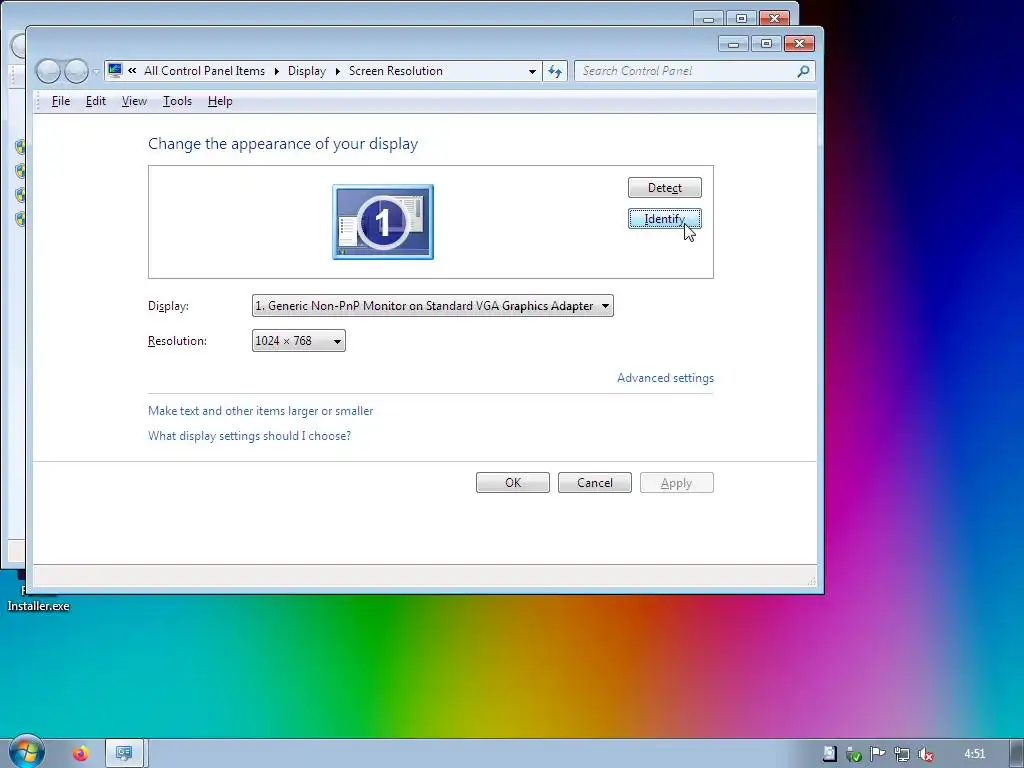The height and width of the screenshot is (768, 1024).
Task: Open the address bar history dropdown arrow
Action: click(x=532, y=71)
